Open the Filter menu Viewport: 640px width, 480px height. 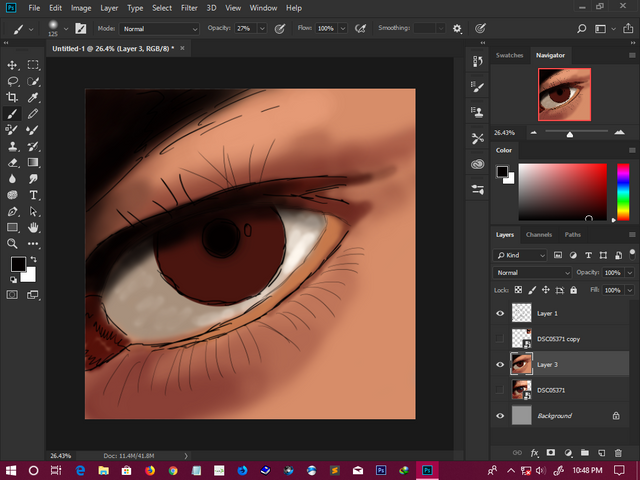pos(189,8)
